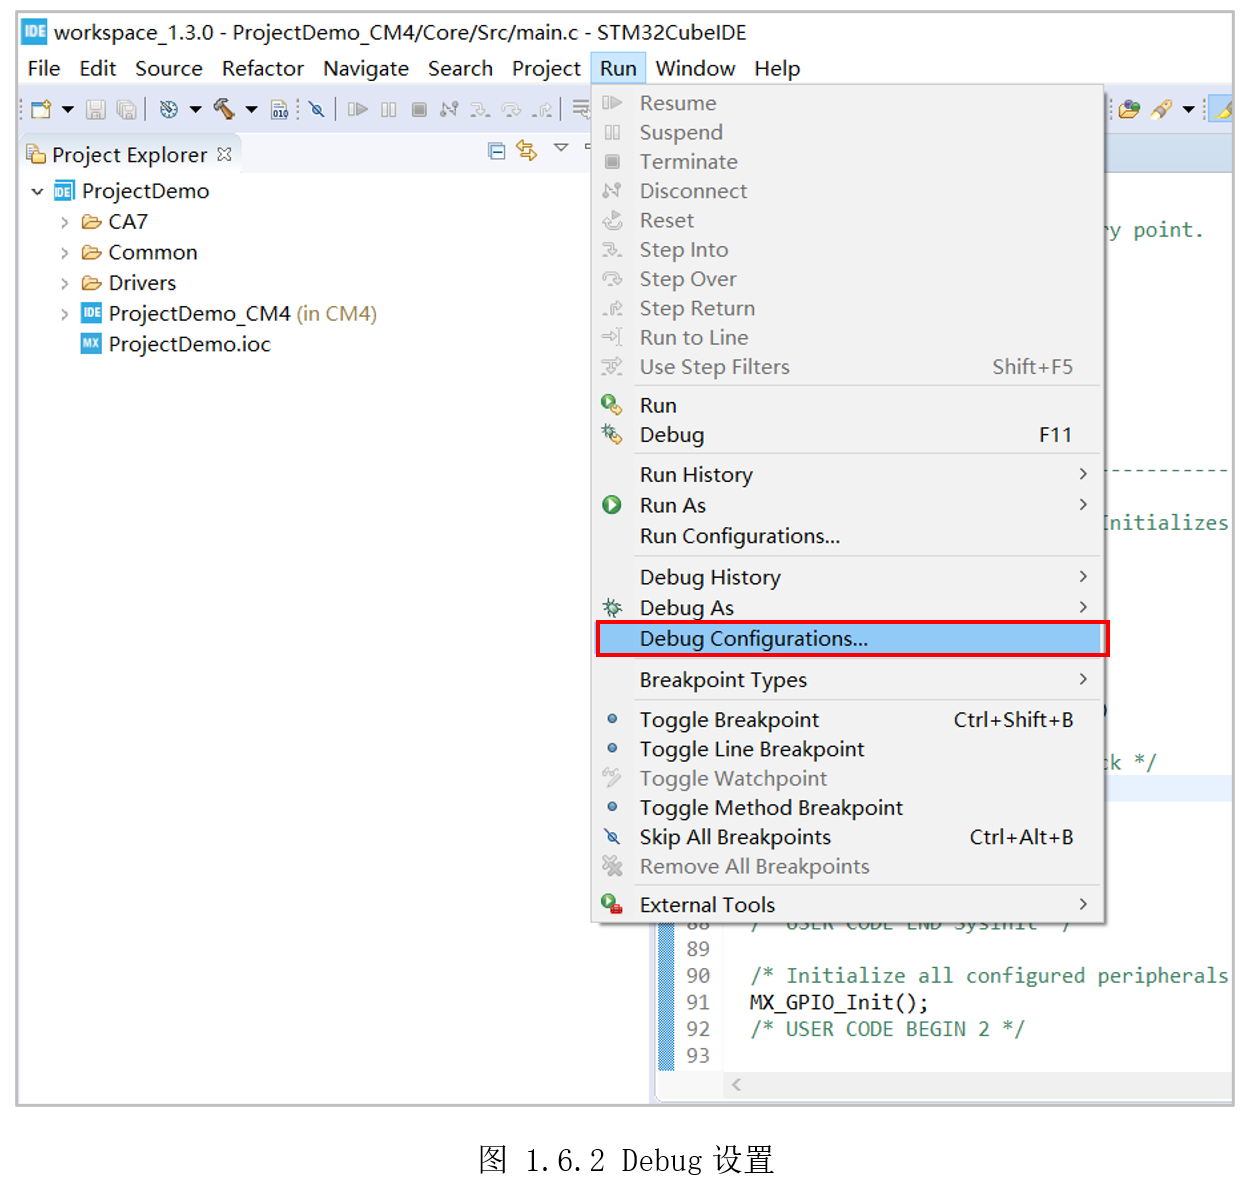Collapse the ProjectDemo tree root

38,191
